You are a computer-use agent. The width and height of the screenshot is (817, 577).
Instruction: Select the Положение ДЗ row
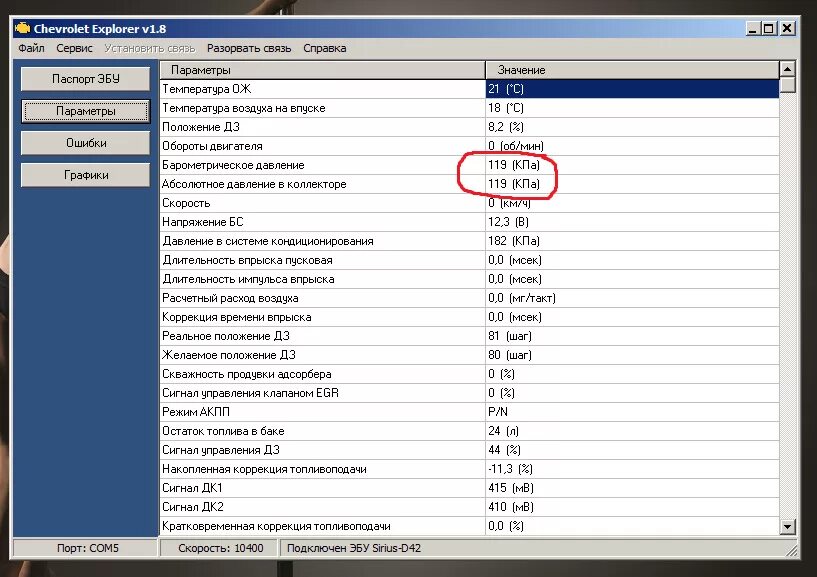tap(469, 127)
